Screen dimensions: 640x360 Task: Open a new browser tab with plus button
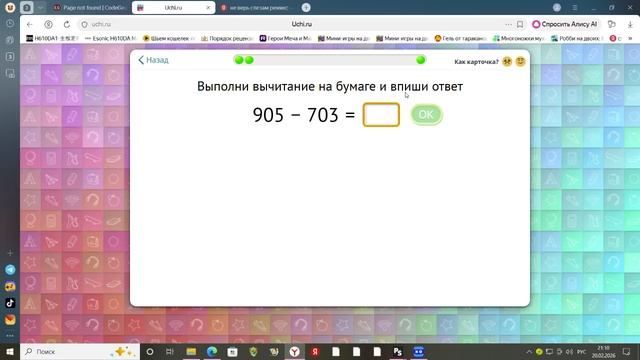tap(306, 7)
